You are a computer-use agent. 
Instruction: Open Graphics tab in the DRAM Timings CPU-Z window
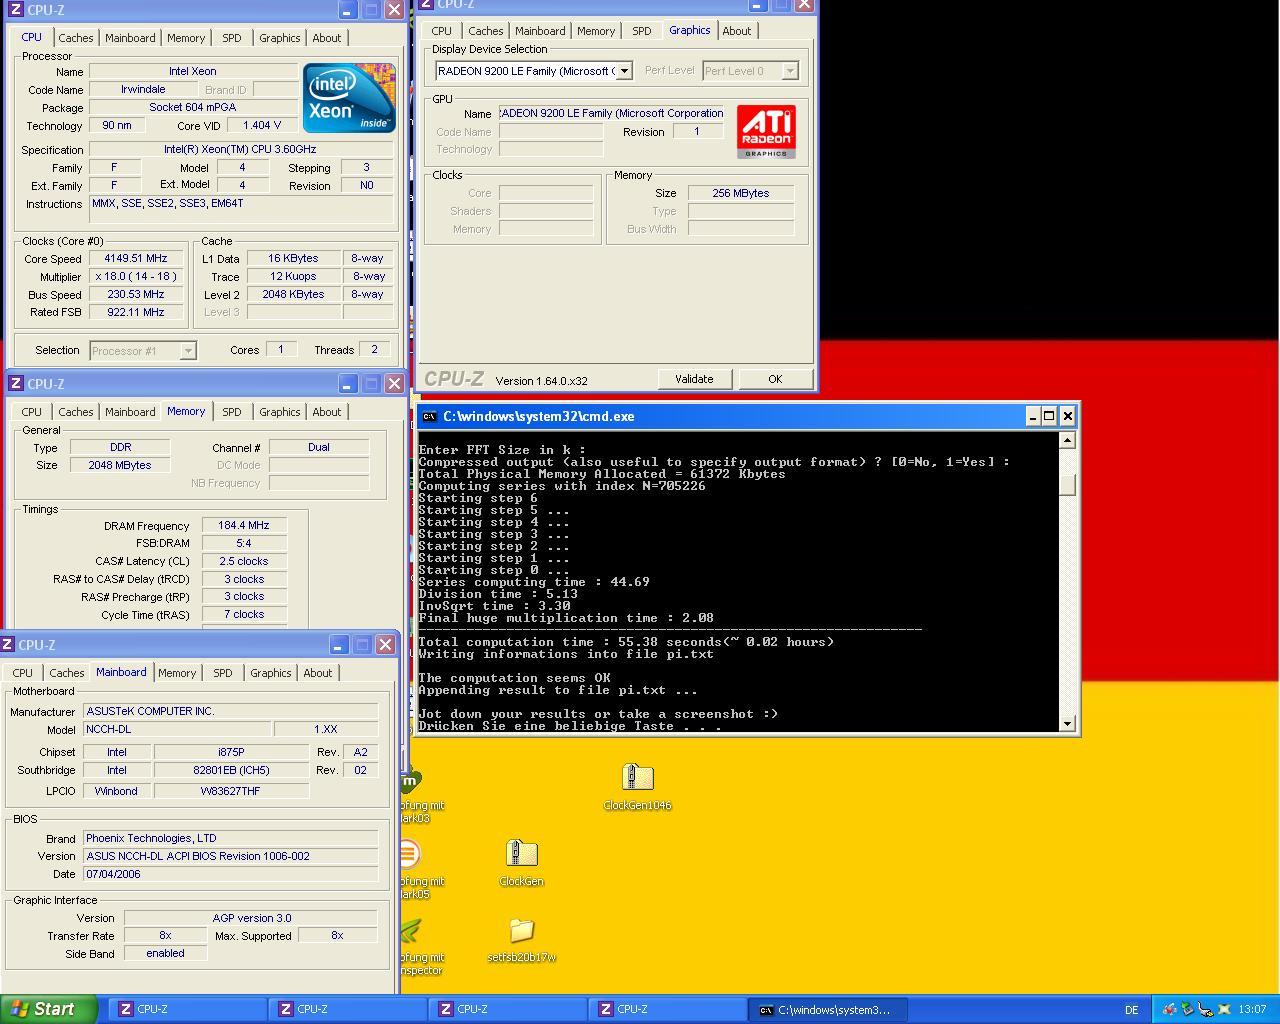click(x=279, y=412)
